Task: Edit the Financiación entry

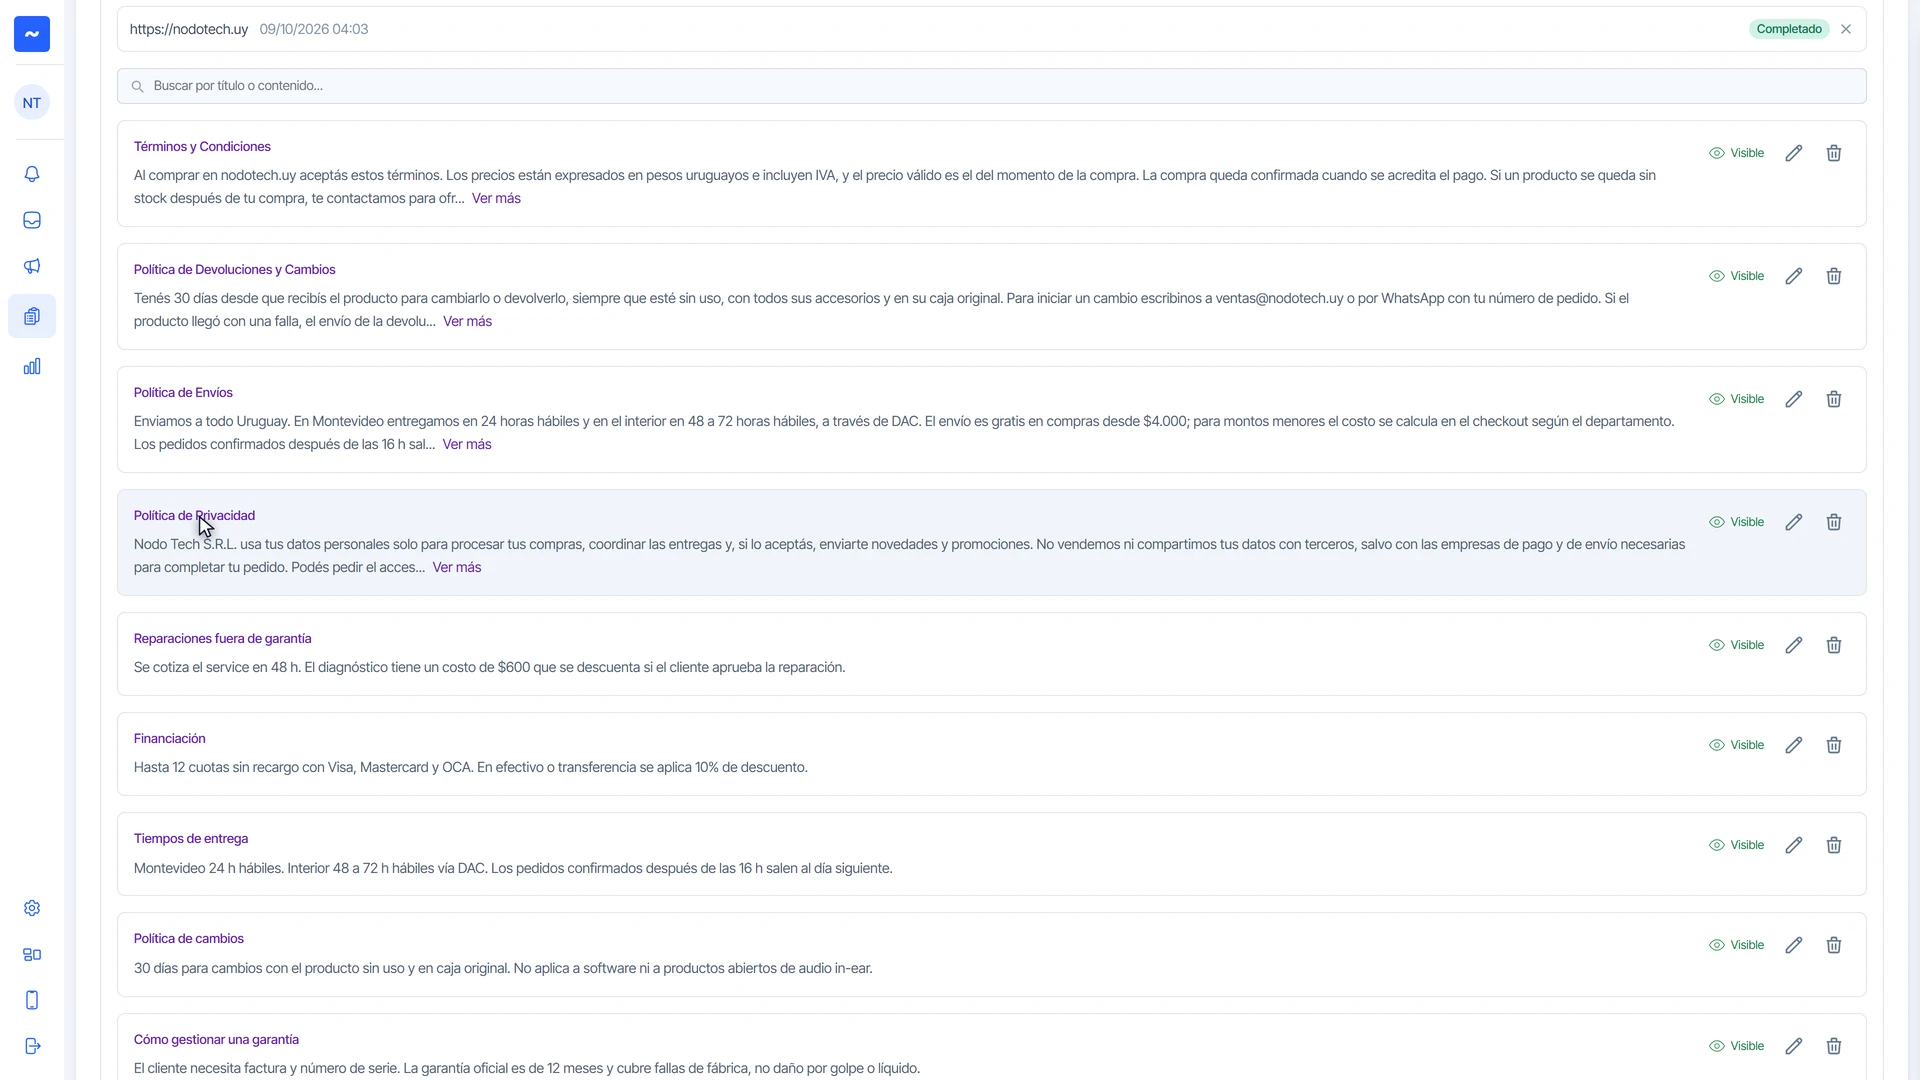Action: coord(1794,745)
